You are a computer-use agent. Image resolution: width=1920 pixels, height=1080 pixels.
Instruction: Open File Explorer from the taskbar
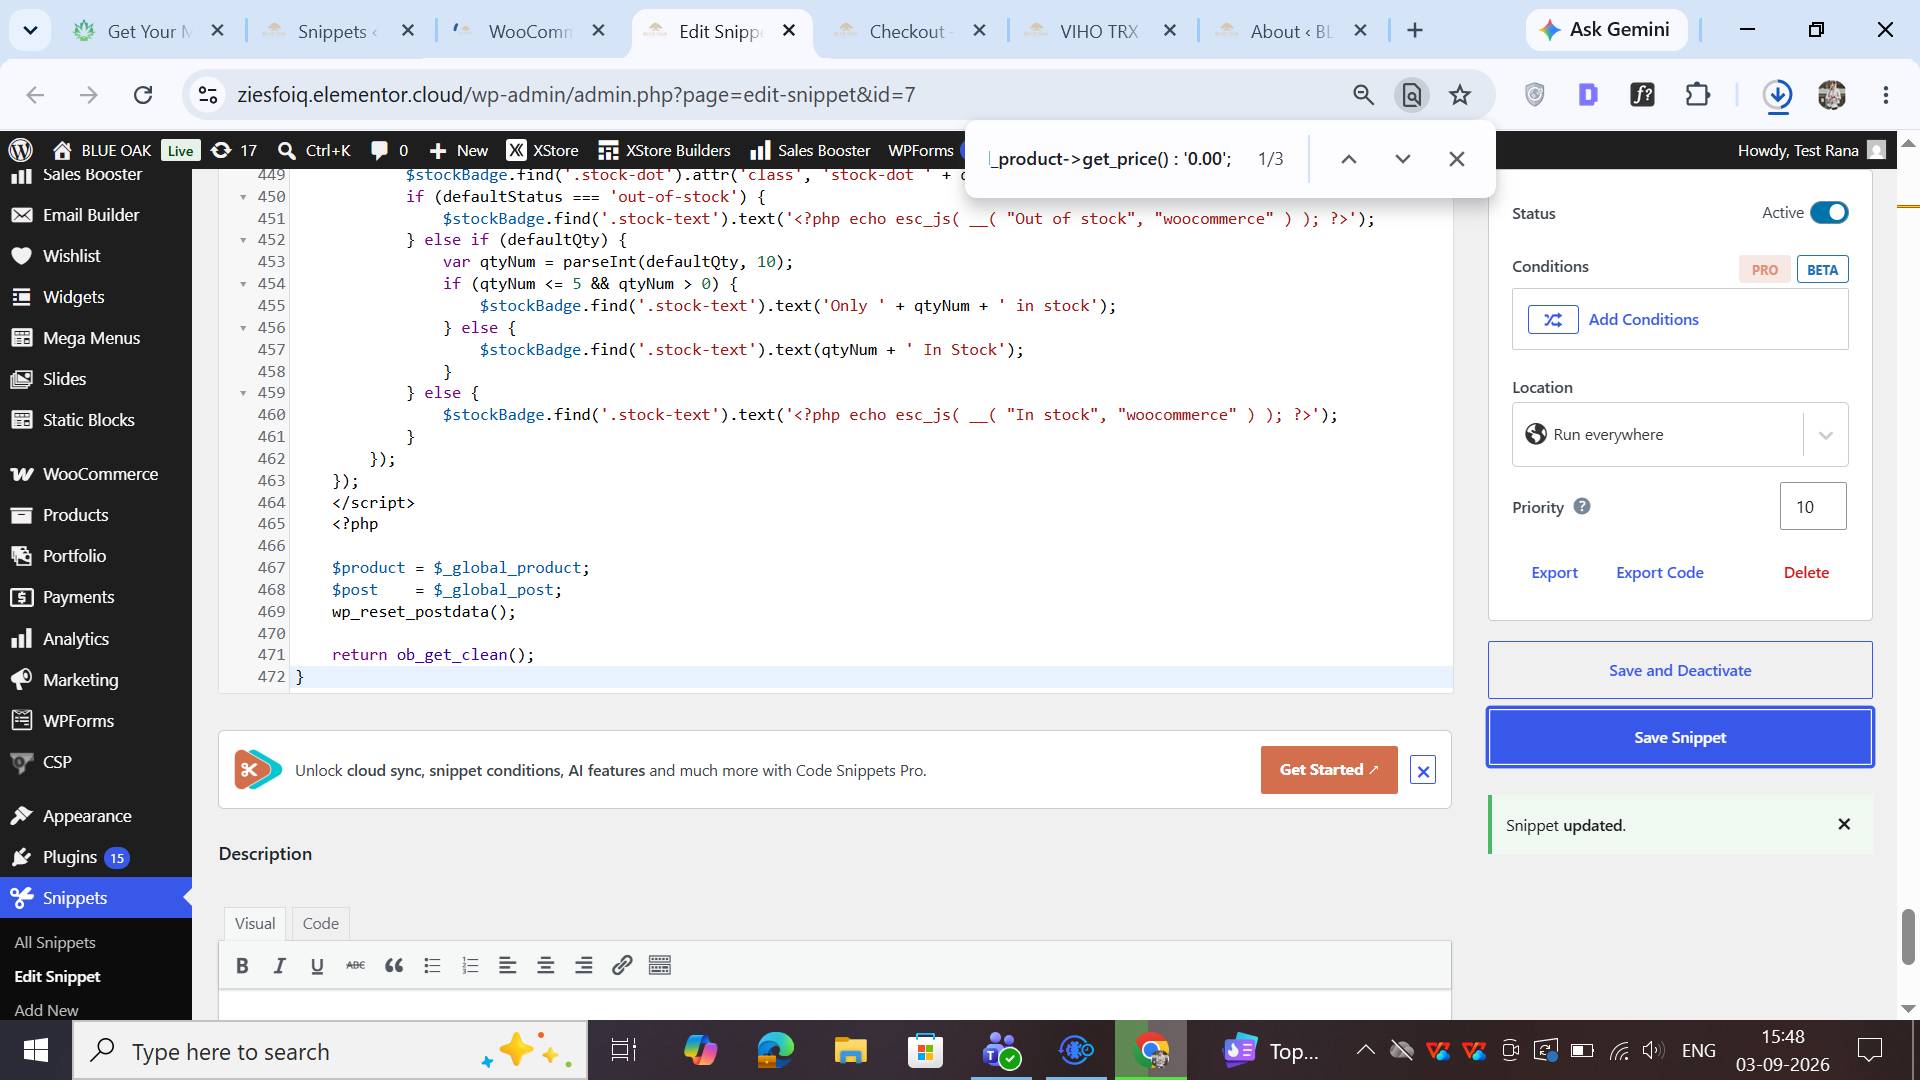coord(850,1051)
